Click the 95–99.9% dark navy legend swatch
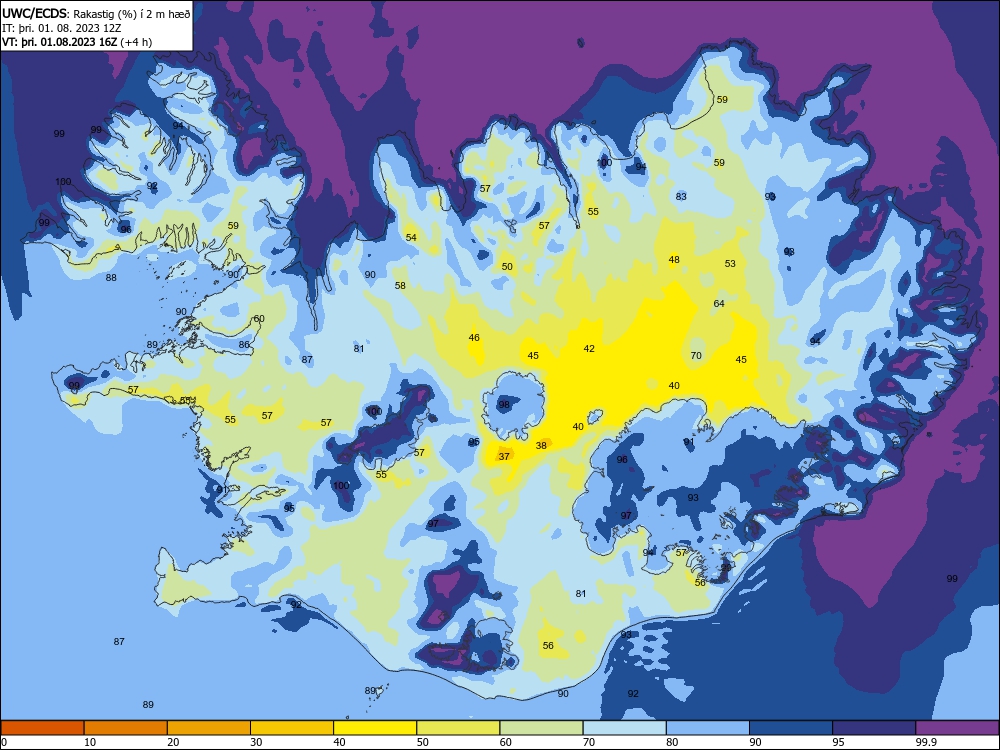Screen dimensions: 1000x750 click(x=874, y=728)
